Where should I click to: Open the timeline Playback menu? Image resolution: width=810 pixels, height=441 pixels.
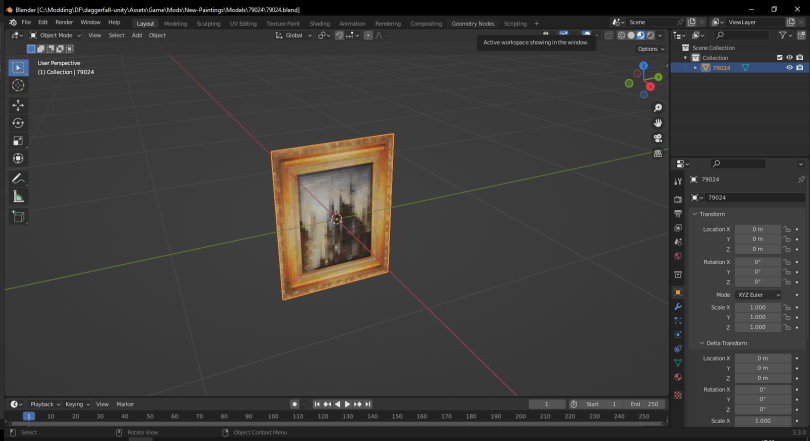[x=44, y=404]
